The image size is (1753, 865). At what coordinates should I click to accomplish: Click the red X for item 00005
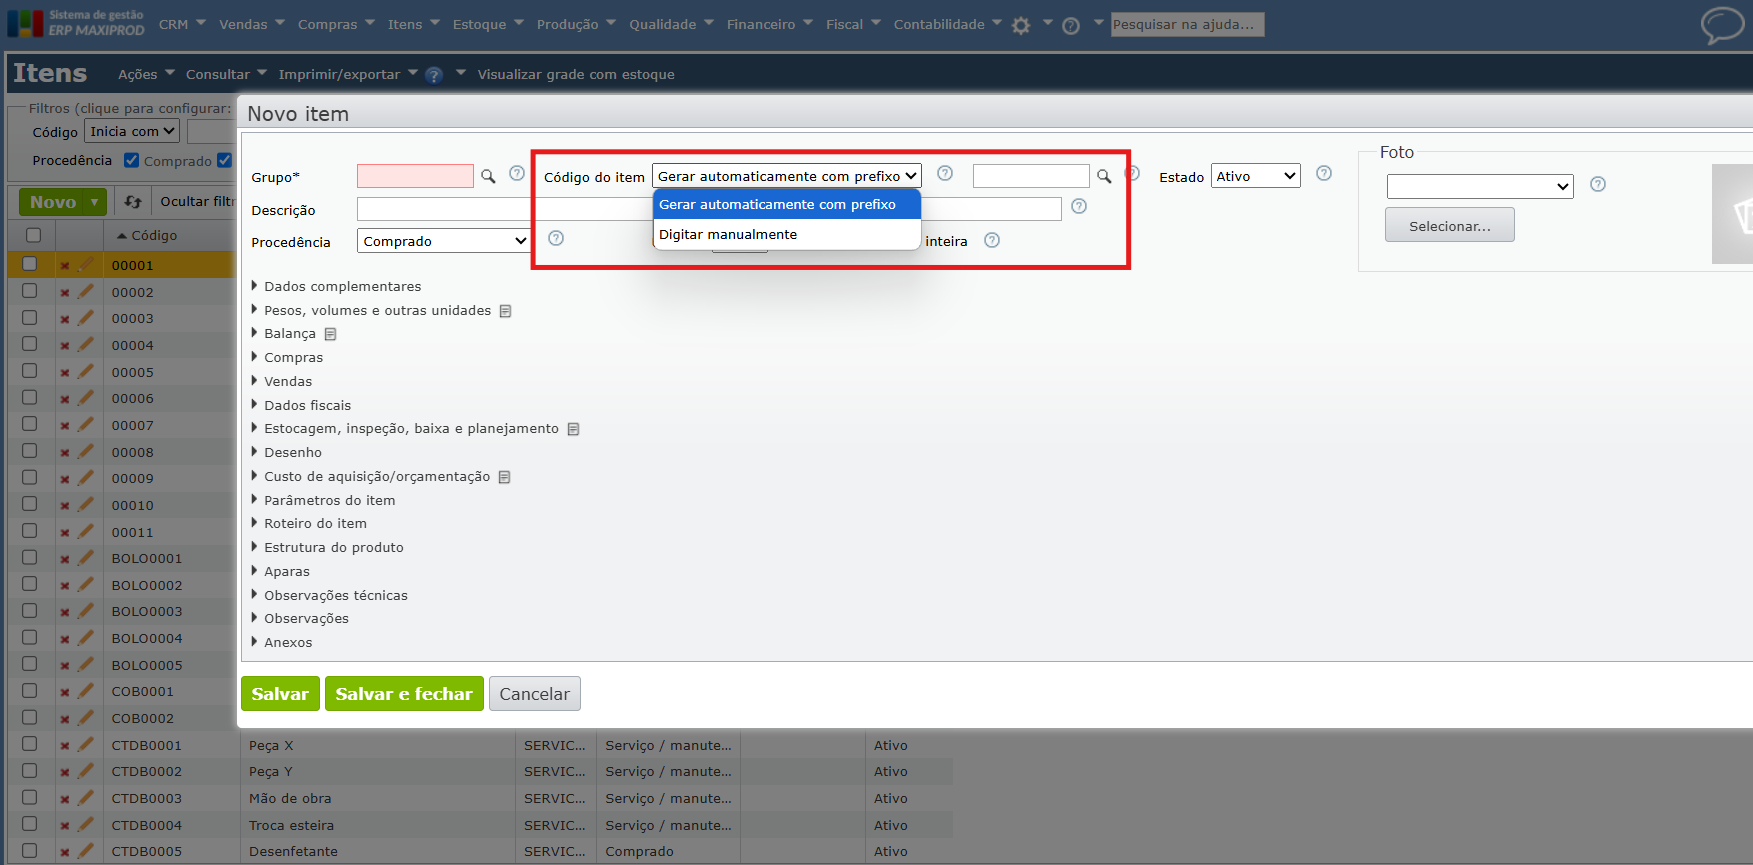tap(65, 373)
